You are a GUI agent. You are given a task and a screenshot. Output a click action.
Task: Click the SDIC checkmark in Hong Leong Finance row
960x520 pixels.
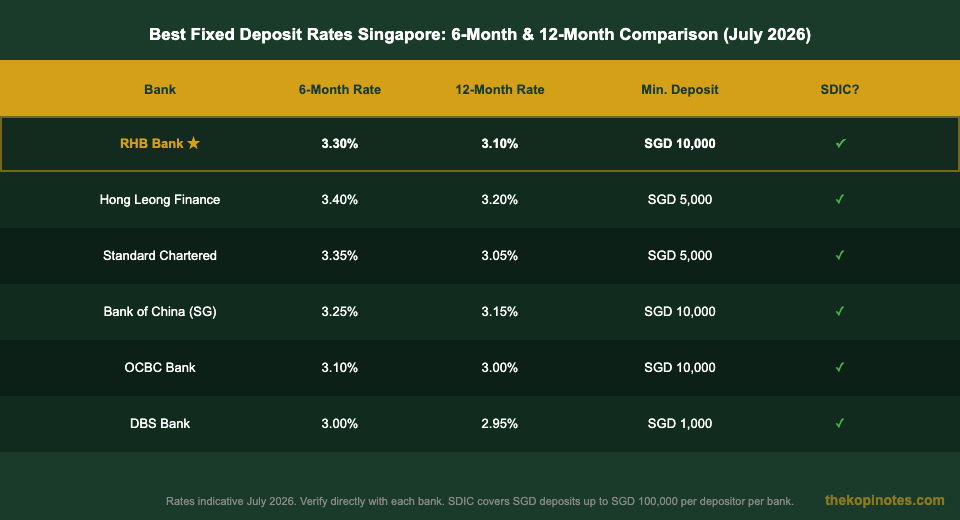click(x=840, y=199)
